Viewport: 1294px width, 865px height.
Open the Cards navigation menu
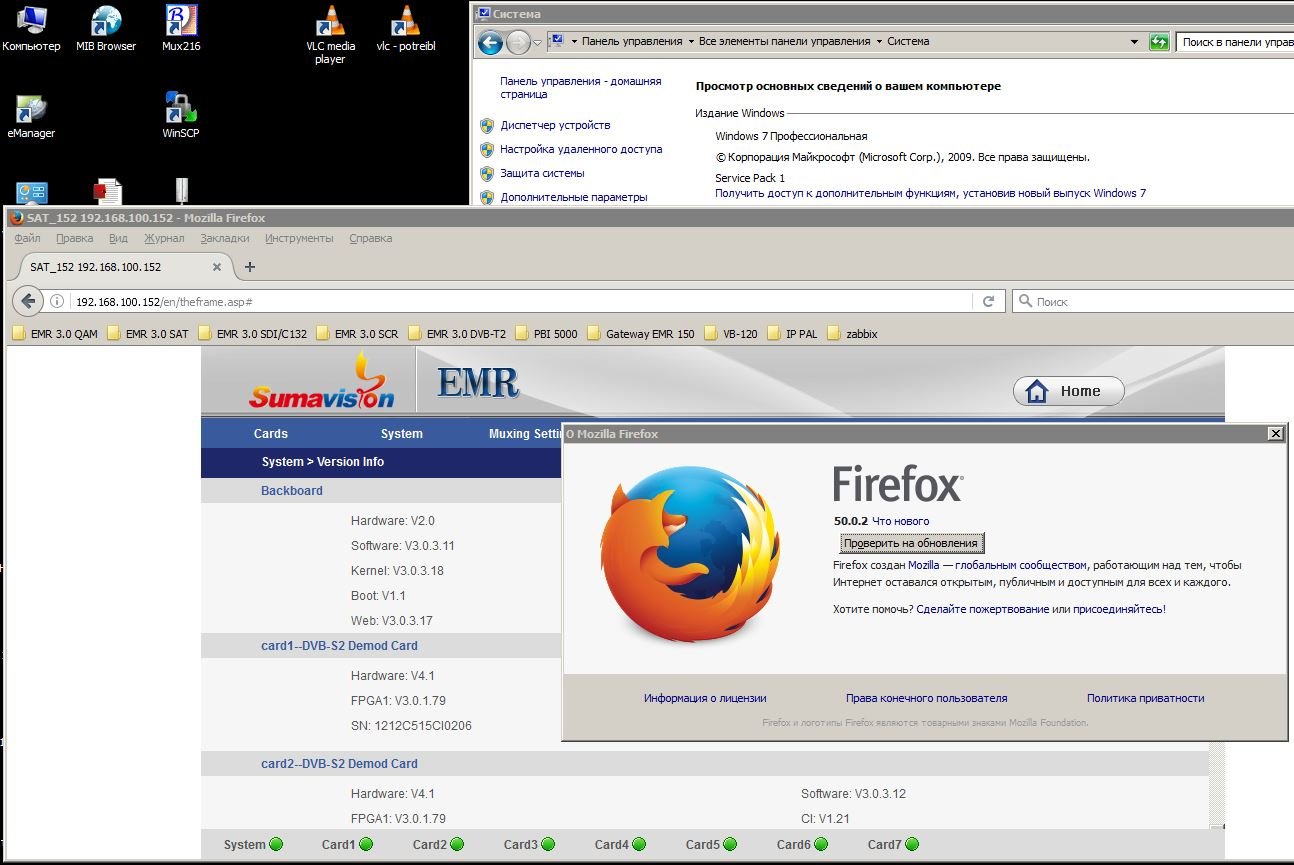[x=270, y=434]
